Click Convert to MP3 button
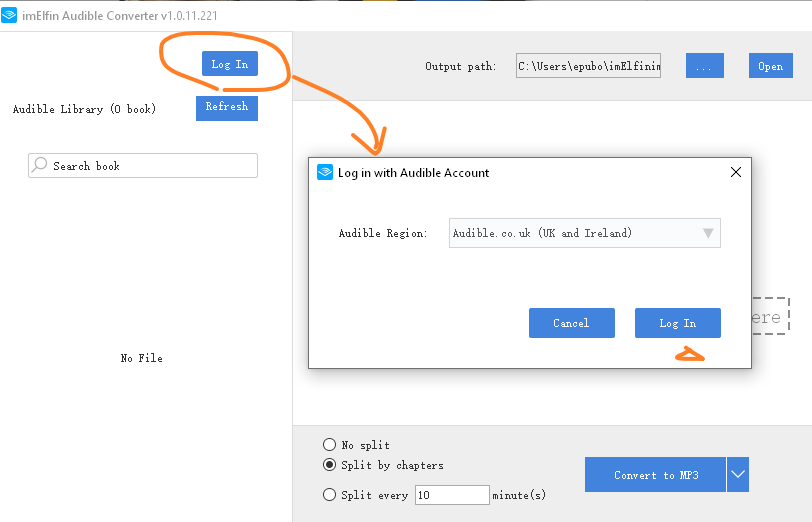Viewport: 812px width, 522px height. pos(656,475)
